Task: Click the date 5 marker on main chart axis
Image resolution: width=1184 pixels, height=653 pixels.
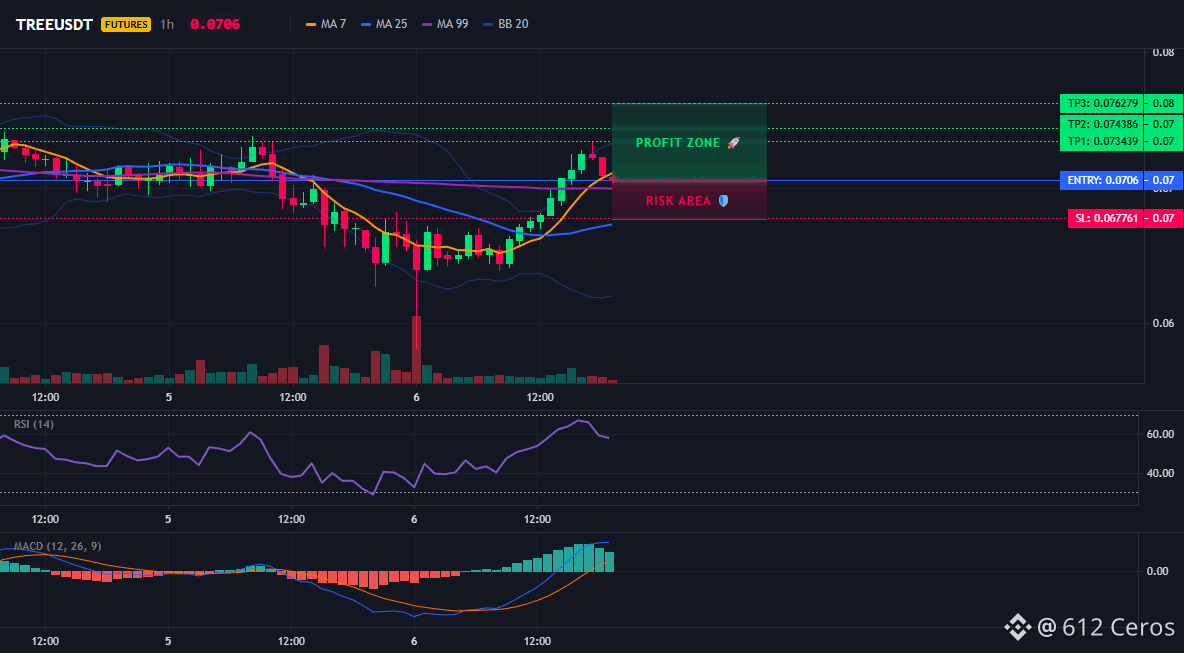Action: click(x=168, y=397)
